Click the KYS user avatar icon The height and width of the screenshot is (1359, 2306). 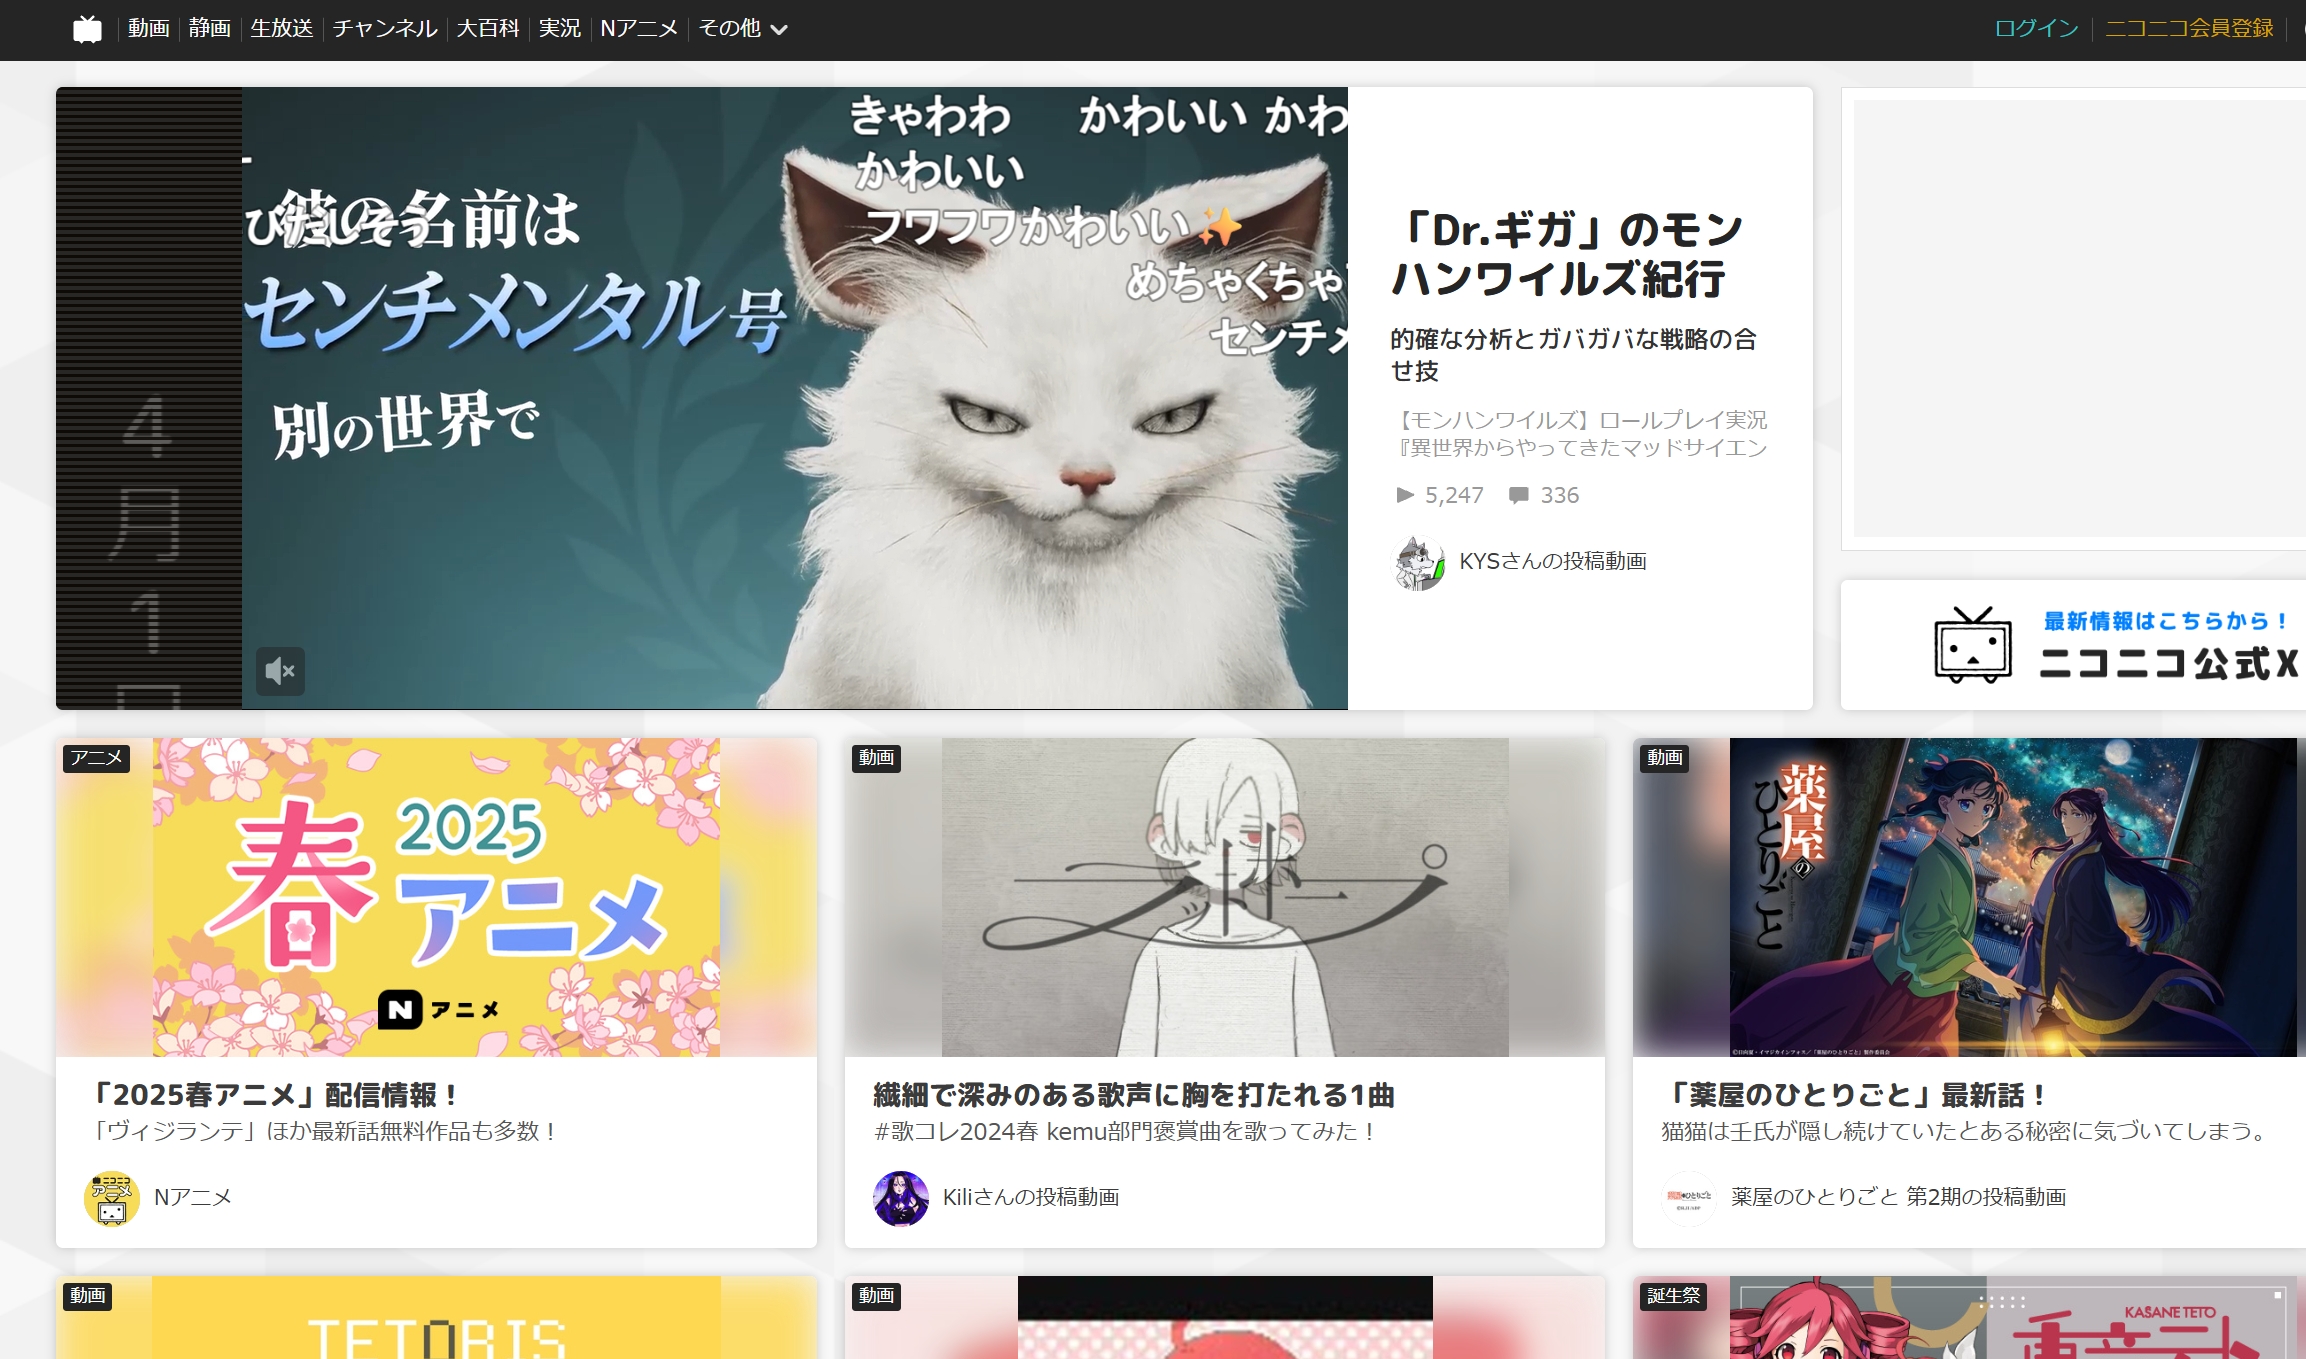pyautogui.click(x=1419, y=562)
